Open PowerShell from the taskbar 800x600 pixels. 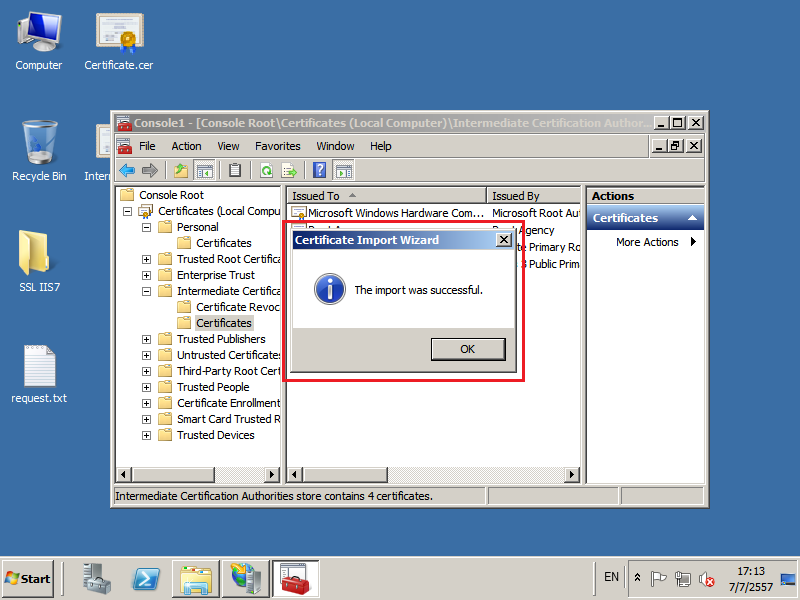[147, 578]
